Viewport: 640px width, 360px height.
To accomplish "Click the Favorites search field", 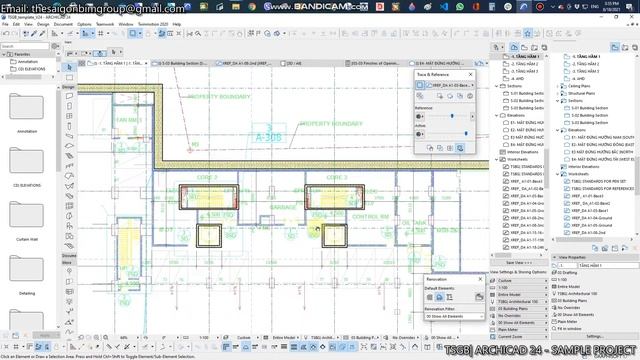I will tap(25, 46).
